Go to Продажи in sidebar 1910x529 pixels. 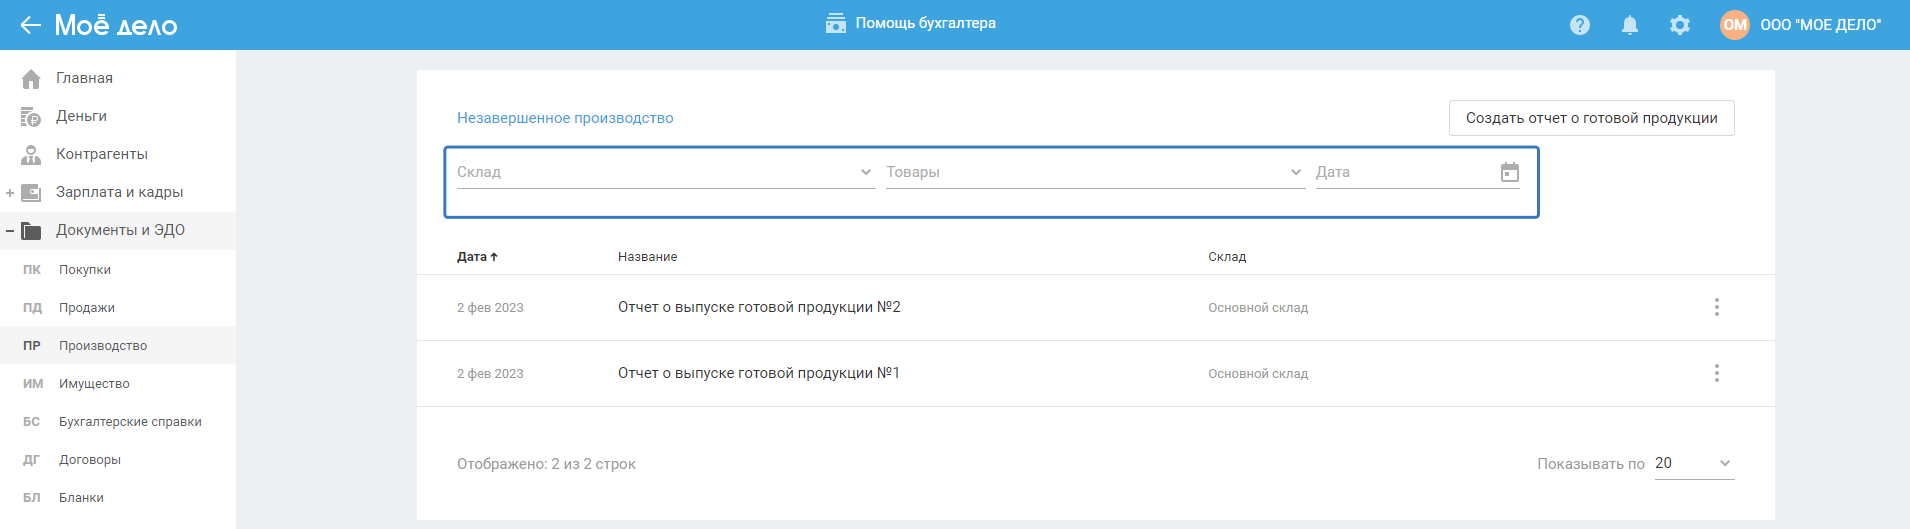(87, 308)
